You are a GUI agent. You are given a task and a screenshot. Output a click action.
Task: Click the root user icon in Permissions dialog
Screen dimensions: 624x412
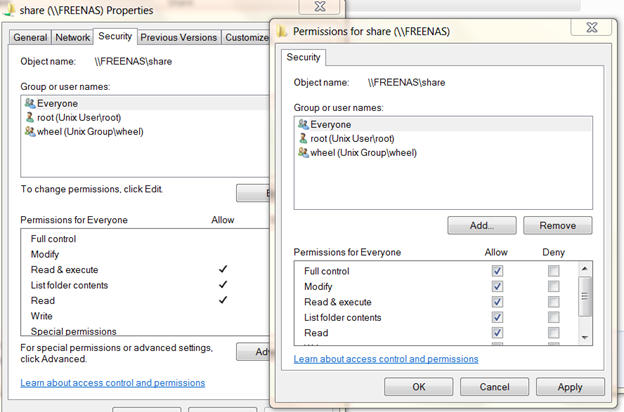click(303, 138)
